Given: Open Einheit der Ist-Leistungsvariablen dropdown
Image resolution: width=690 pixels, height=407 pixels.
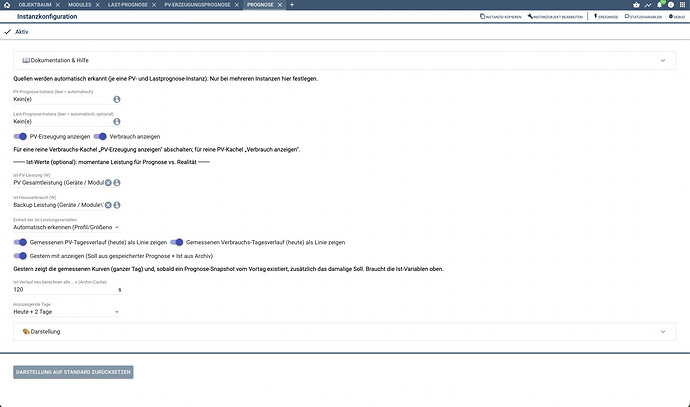Looking at the screenshot, I should pos(66,227).
